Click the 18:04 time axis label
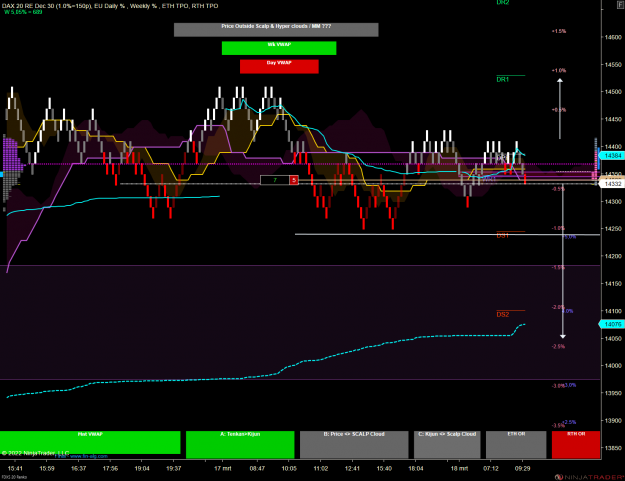The image size is (625, 481). (416, 469)
